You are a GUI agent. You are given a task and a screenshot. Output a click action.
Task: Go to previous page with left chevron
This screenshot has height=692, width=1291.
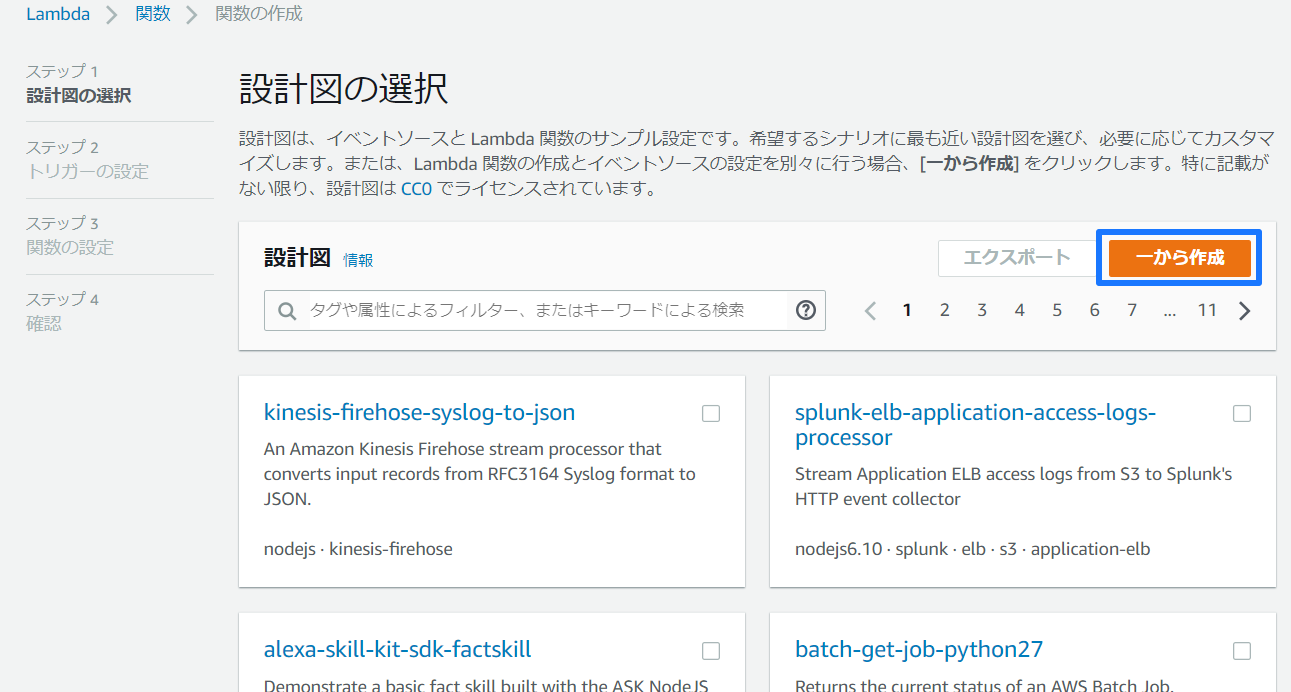(x=870, y=311)
